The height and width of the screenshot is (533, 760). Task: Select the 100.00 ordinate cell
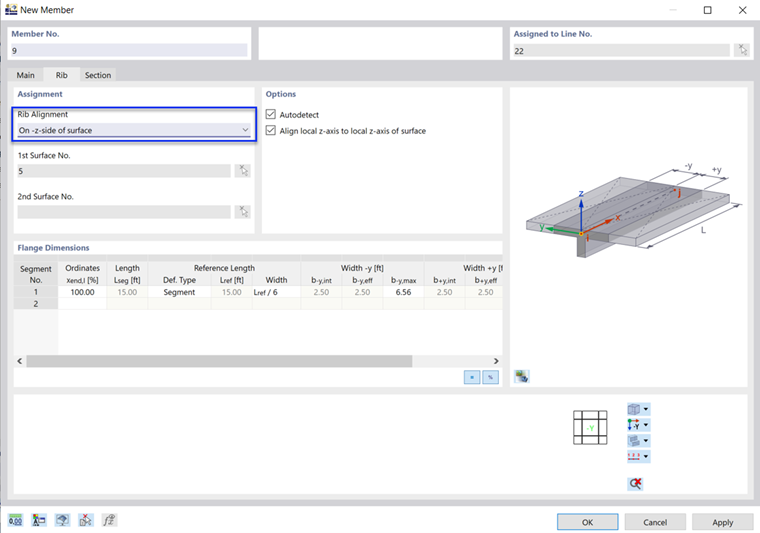[82, 292]
